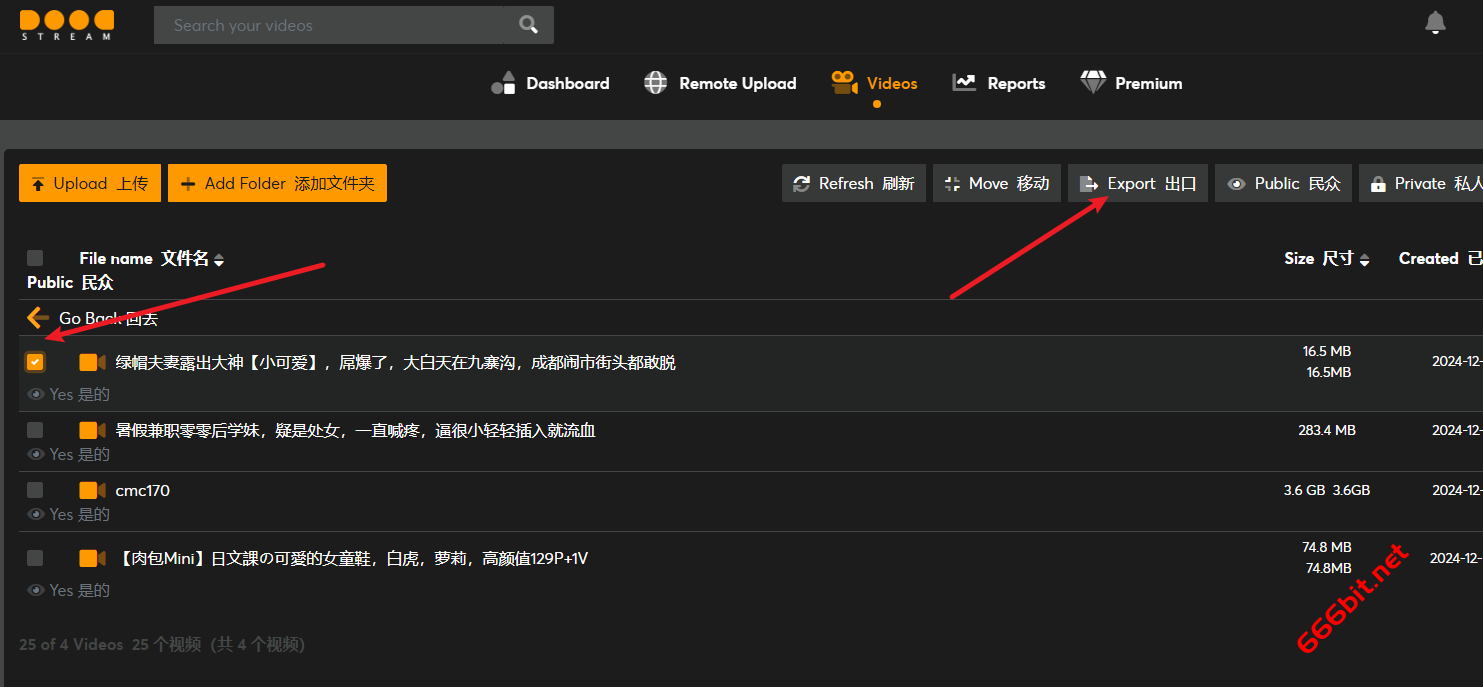Screen dimensions: 1483x687
Task: Click the search magnifier icon
Action: pos(528,25)
